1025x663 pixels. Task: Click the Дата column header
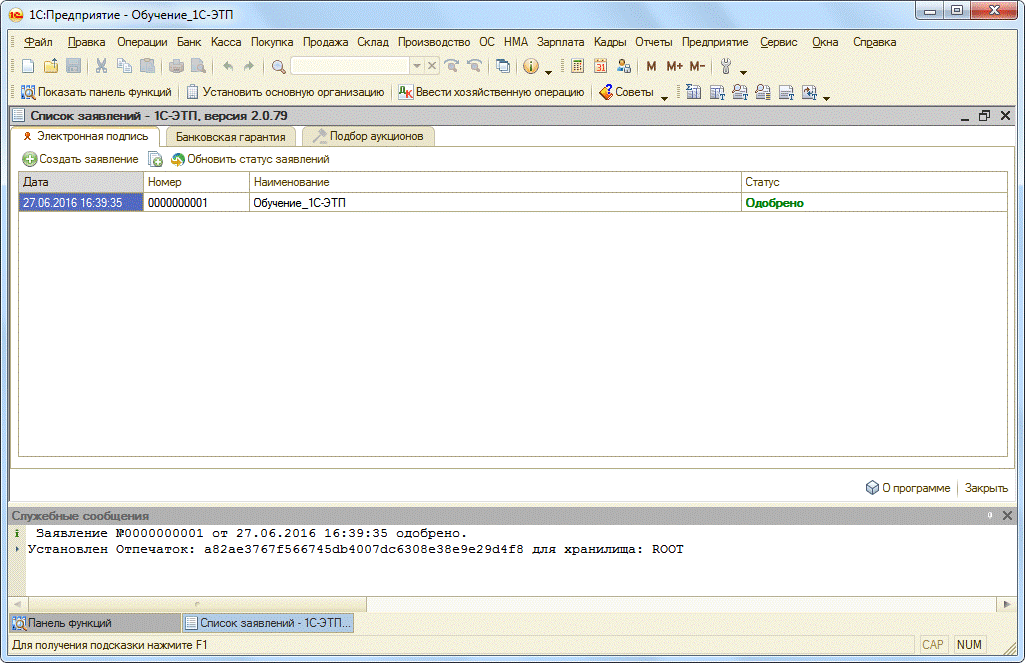click(81, 182)
